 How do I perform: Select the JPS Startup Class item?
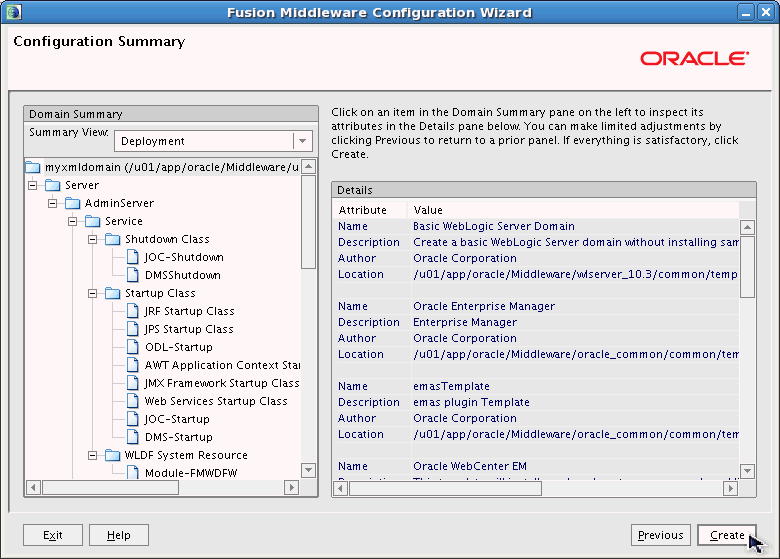[x=189, y=329]
